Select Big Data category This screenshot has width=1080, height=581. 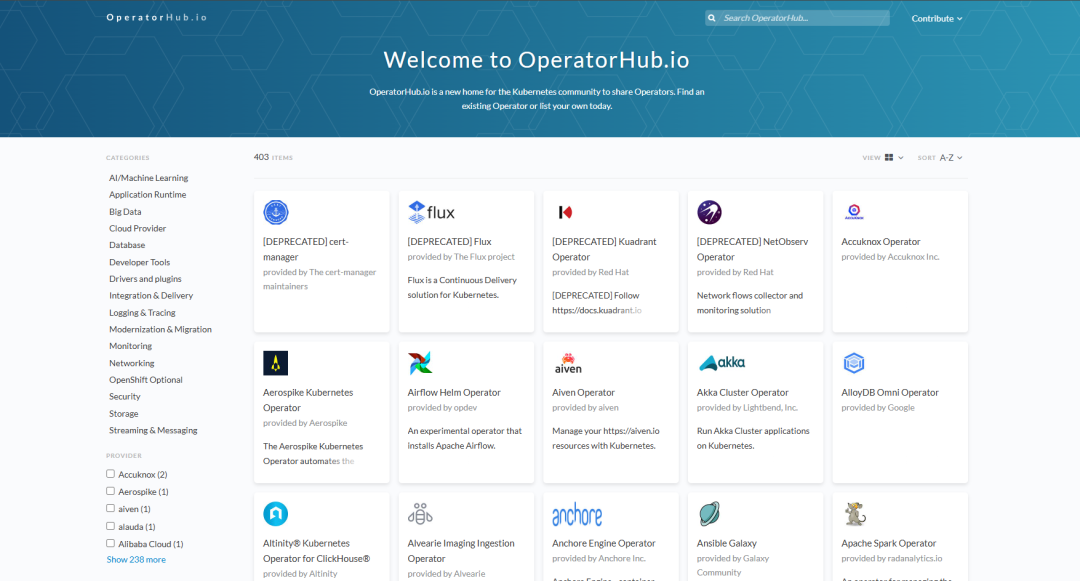click(125, 211)
